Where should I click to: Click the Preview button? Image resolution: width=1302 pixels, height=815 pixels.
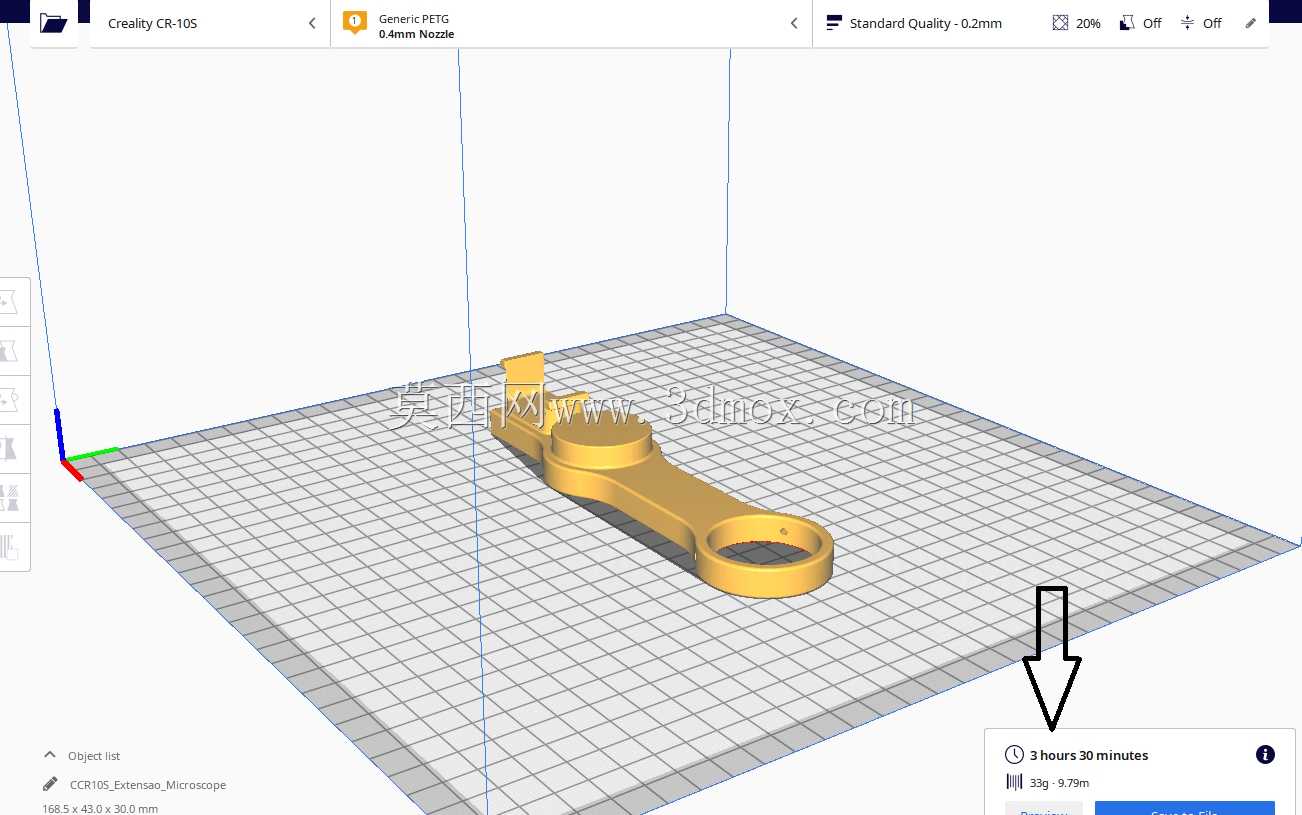coord(1044,809)
